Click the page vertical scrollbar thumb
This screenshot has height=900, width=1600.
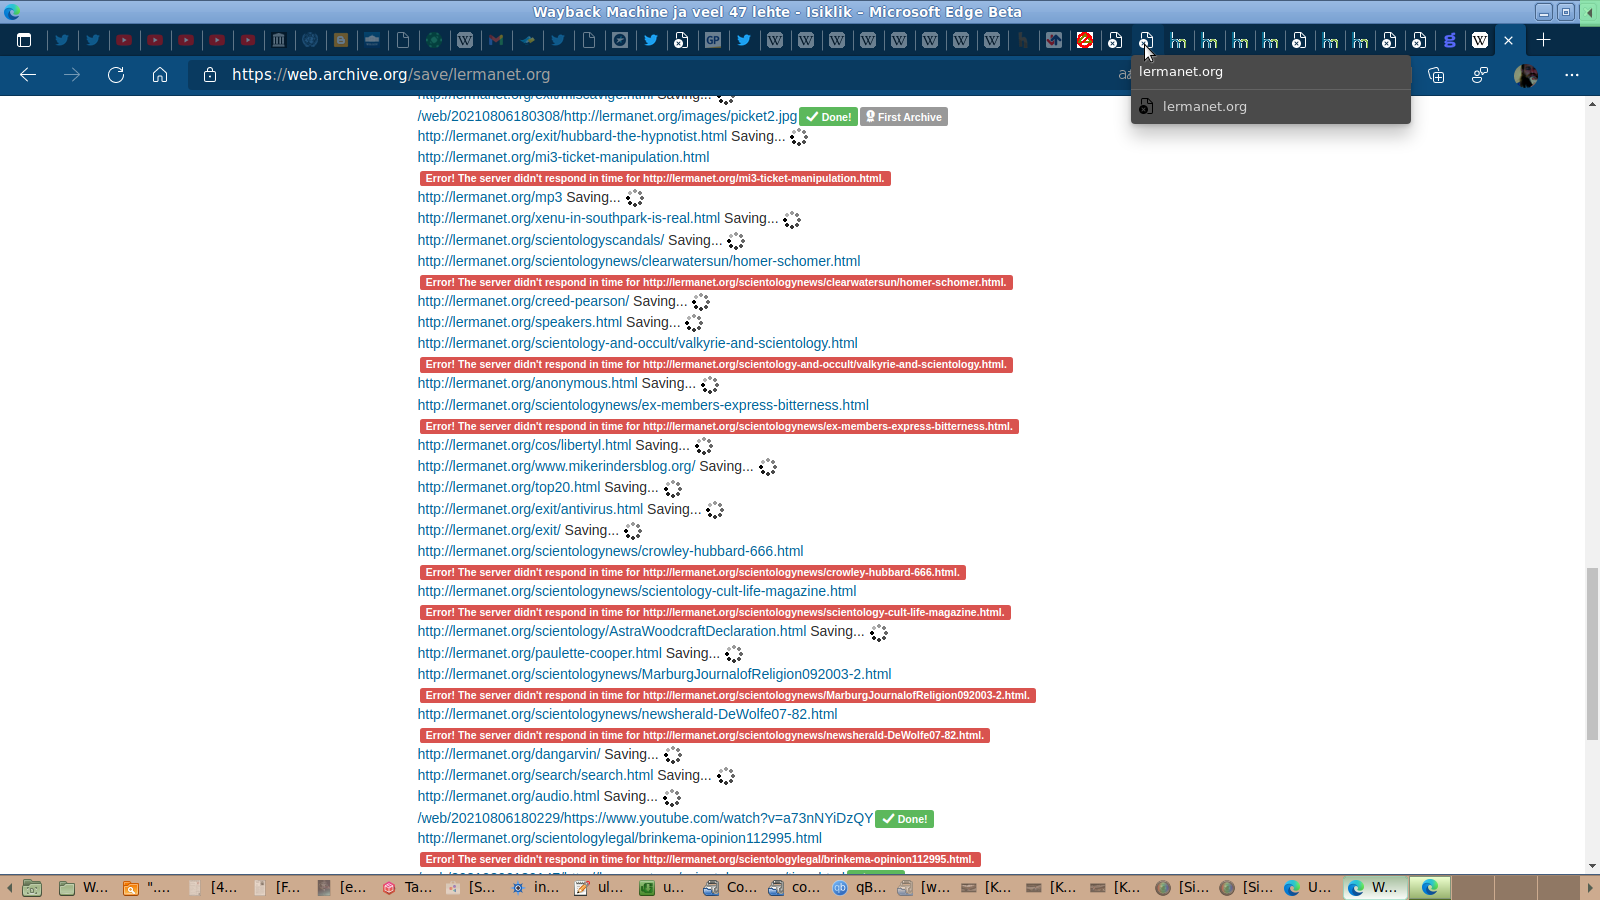point(1592,654)
